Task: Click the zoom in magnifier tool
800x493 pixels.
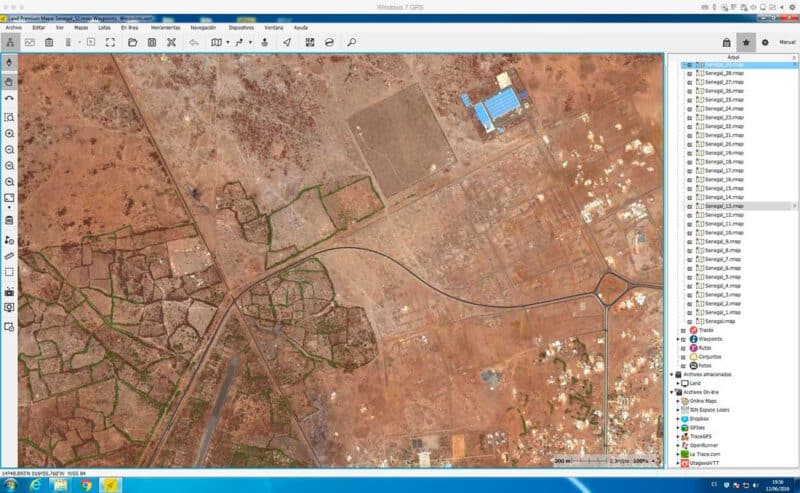Action: 9,134
